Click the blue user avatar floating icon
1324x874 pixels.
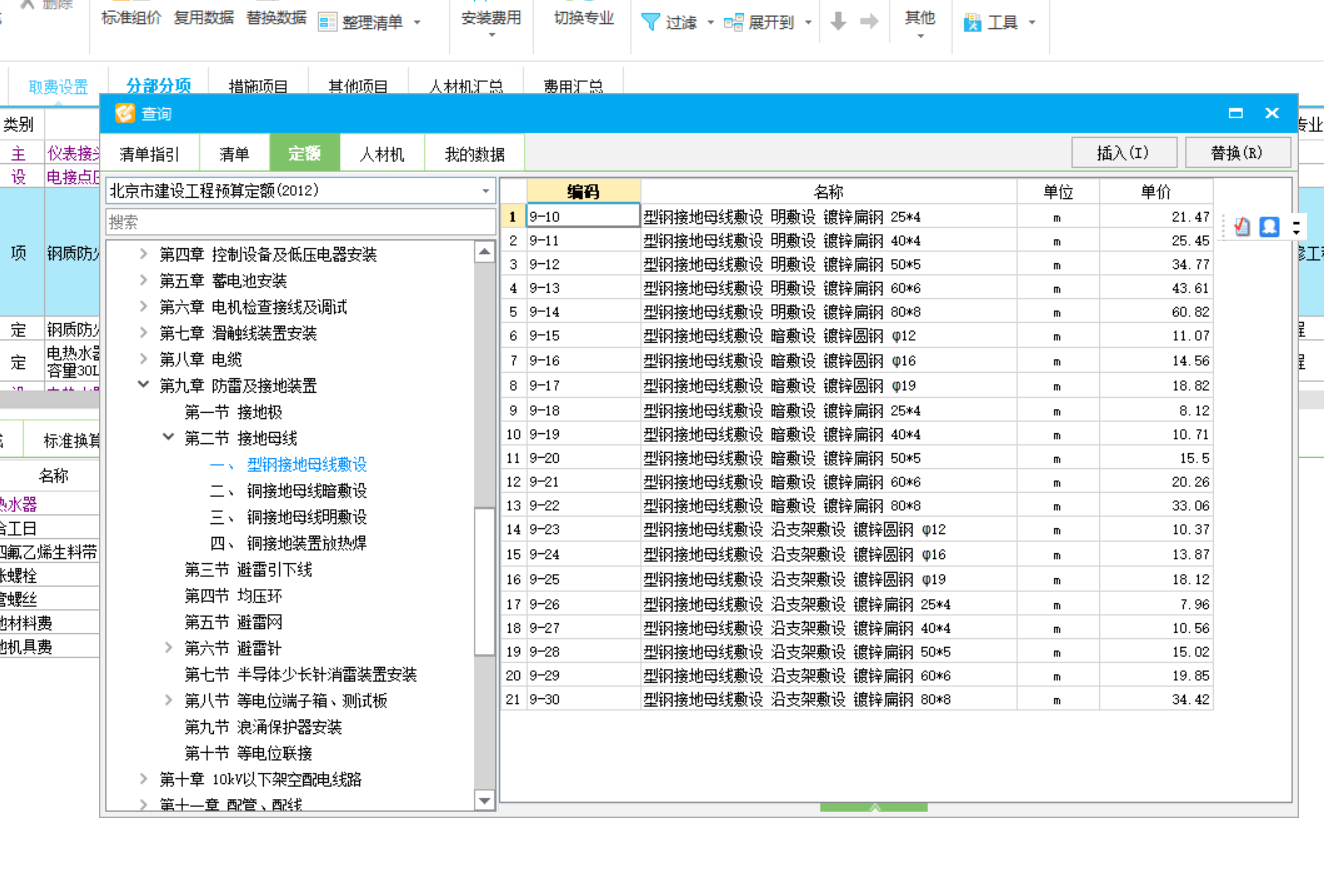(1269, 227)
